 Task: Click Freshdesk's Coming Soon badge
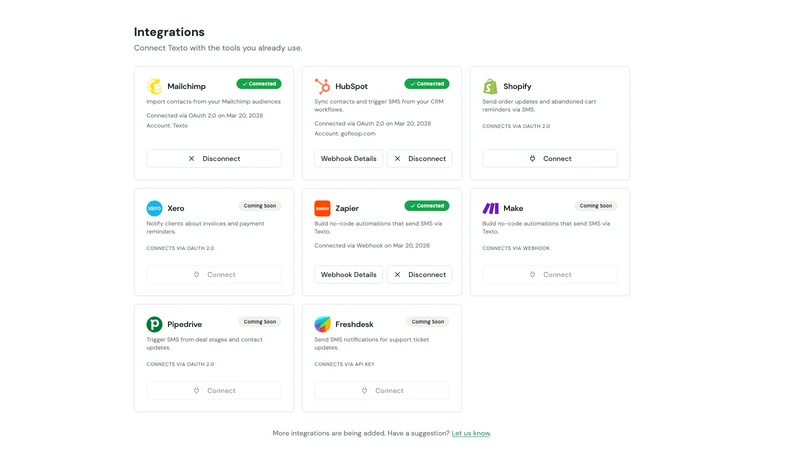click(x=428, y=321)
